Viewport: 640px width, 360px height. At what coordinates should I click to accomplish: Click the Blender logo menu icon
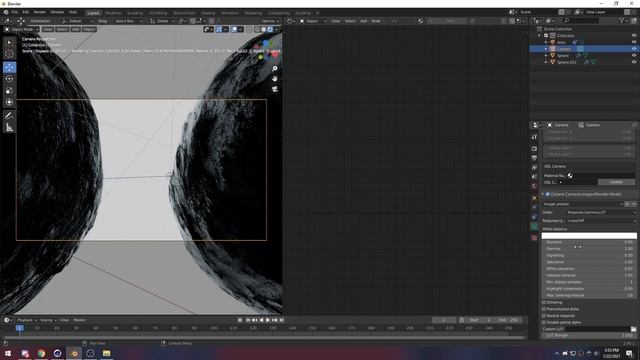coord(6,12)
